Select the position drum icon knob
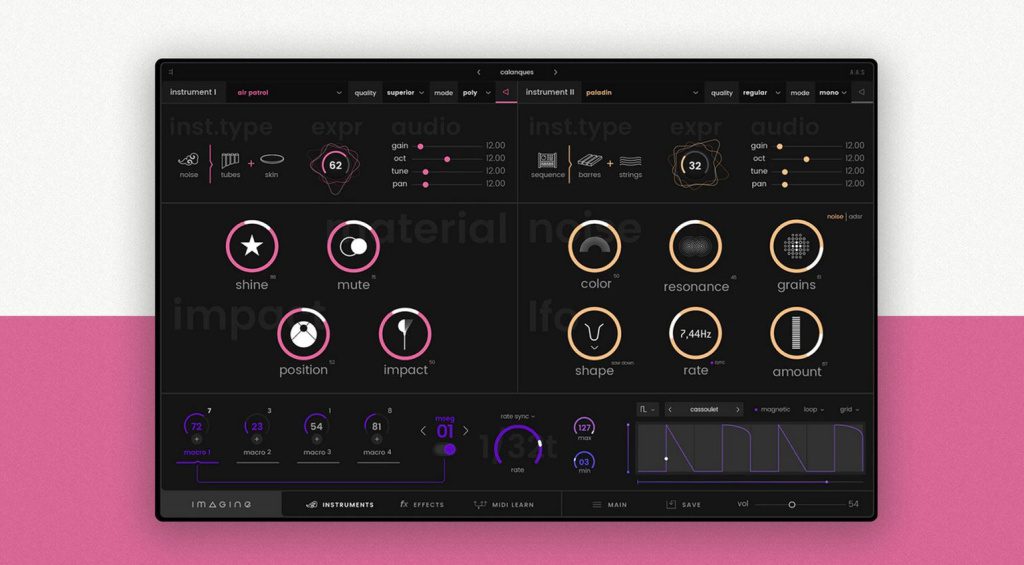1024x565 pixels. tap(303, 334)
